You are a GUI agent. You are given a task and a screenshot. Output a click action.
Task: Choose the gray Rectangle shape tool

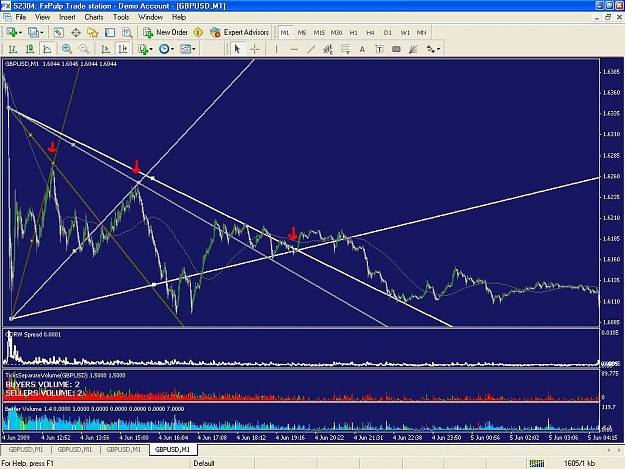tap(396, 49)
